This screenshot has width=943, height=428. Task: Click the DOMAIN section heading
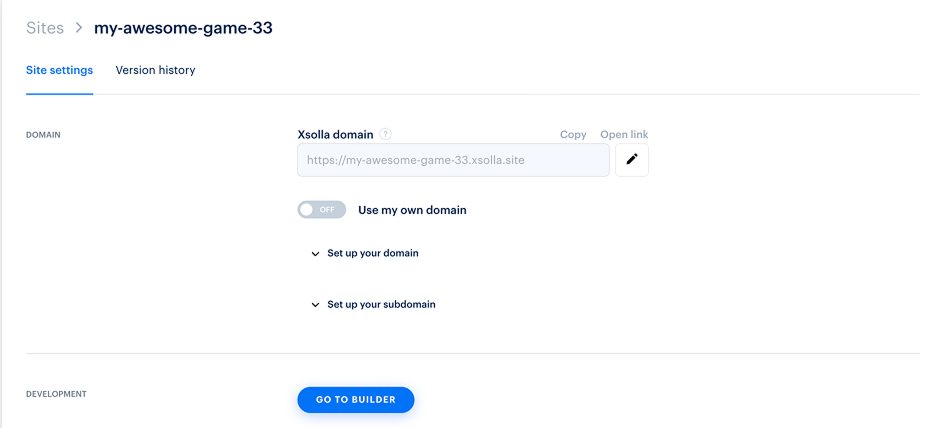coord(43,135)
